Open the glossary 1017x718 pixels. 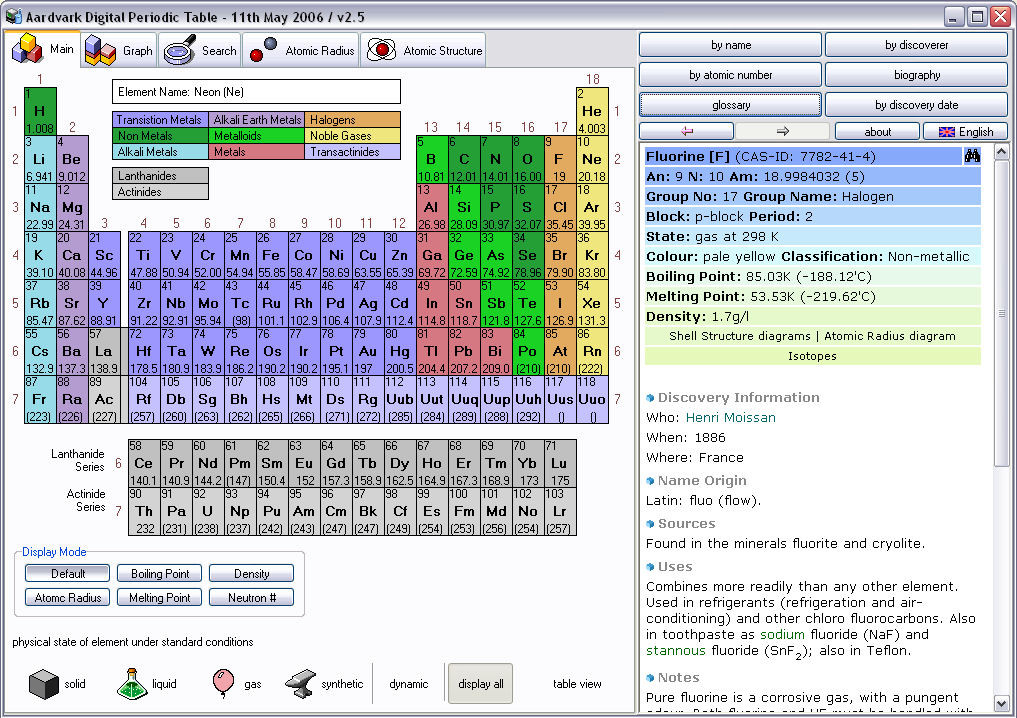(730, 104)
